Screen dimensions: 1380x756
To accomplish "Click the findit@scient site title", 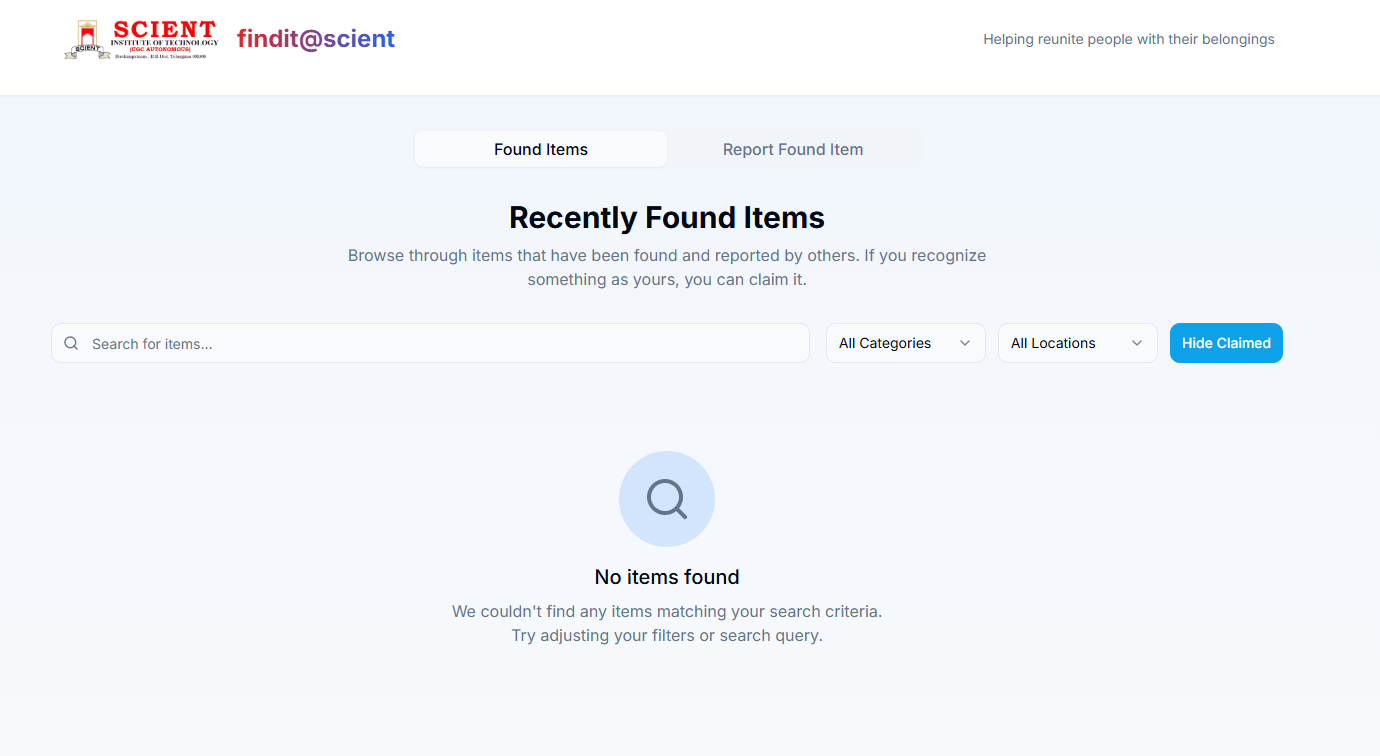I will click(316, 39).
